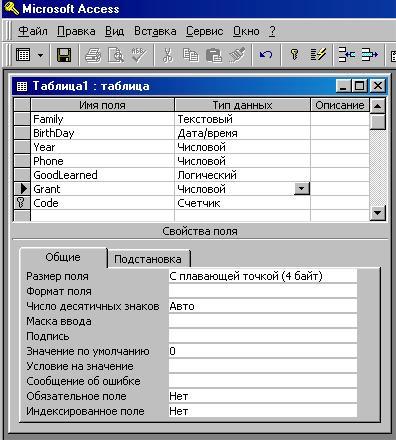Select the Format Painter brush icon
This screenshot has height=440, width=396.
pos(237,55)
